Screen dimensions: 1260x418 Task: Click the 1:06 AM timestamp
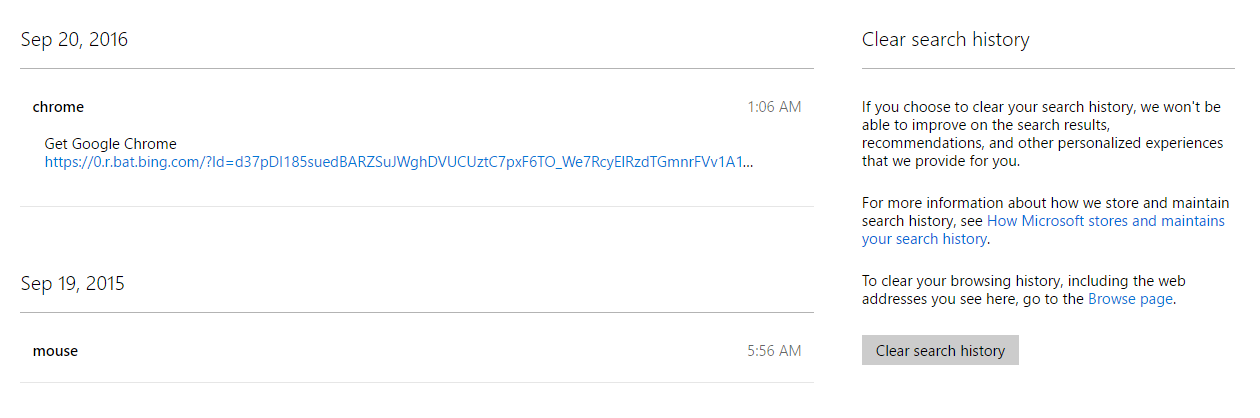tap(774, 107)
